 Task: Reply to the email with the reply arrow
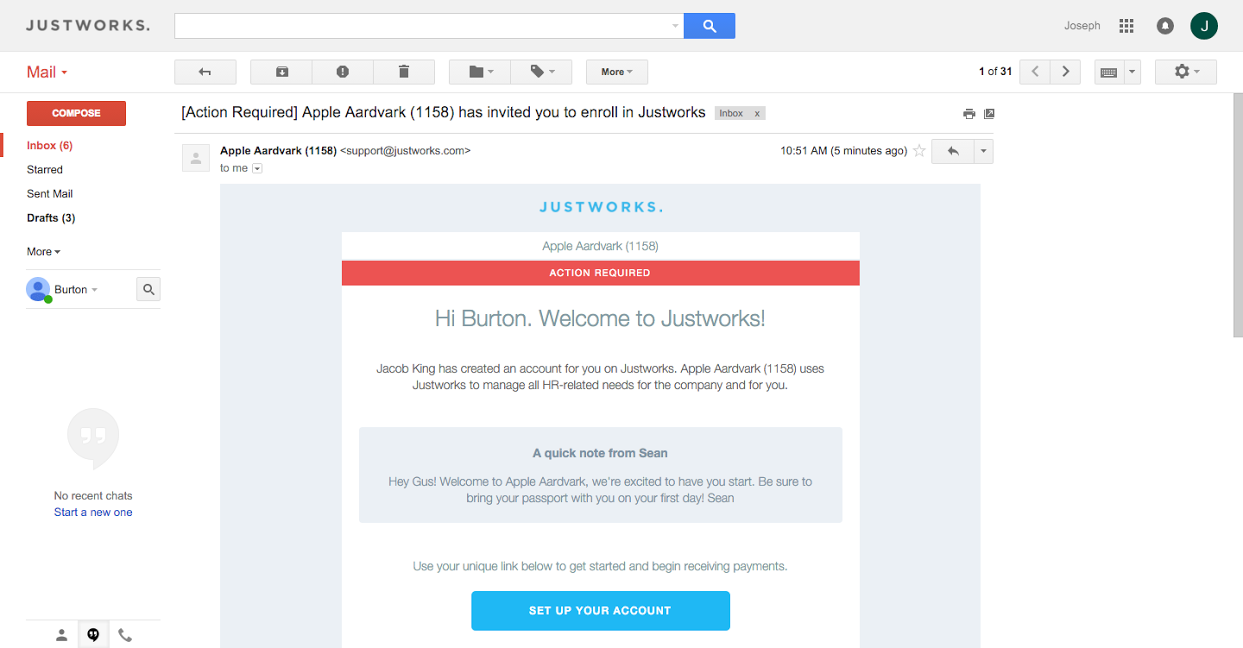coord(953,151)
